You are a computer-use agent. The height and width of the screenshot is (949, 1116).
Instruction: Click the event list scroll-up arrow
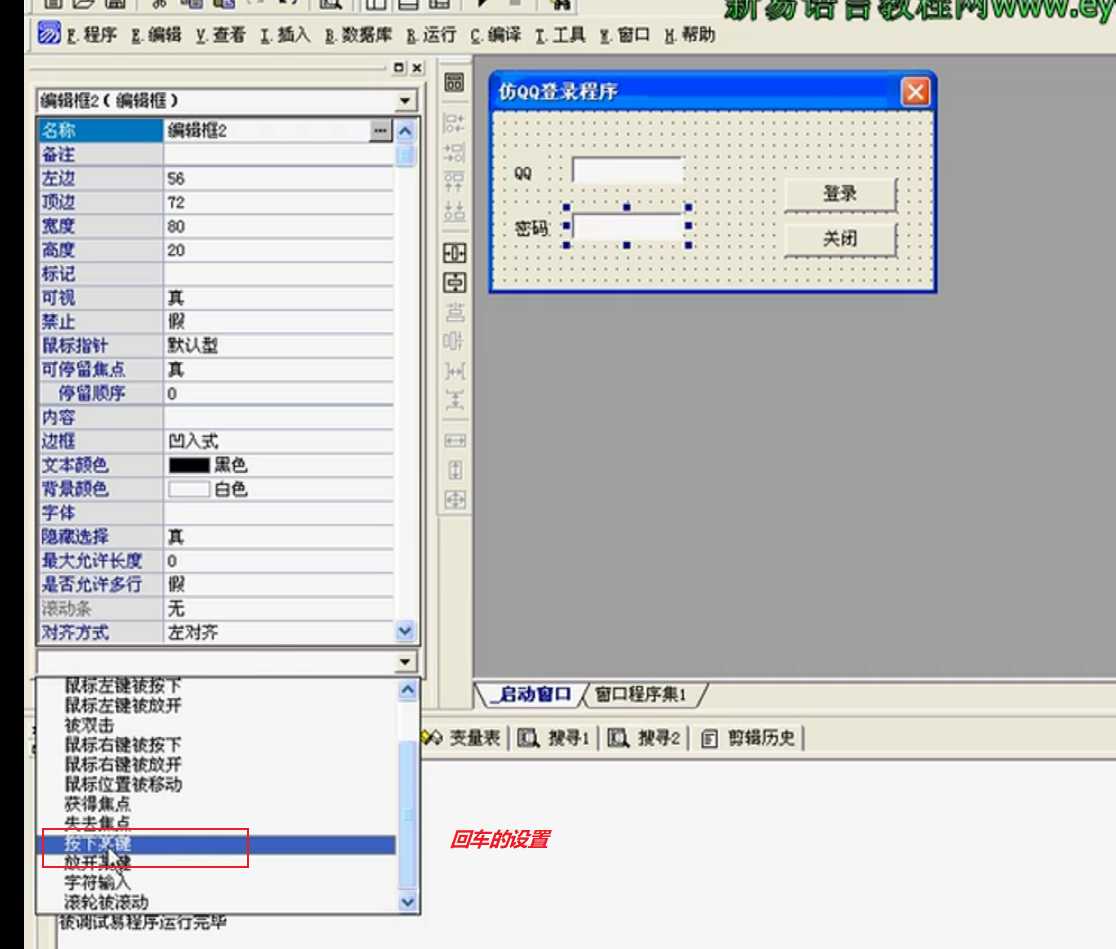point(408,690)
